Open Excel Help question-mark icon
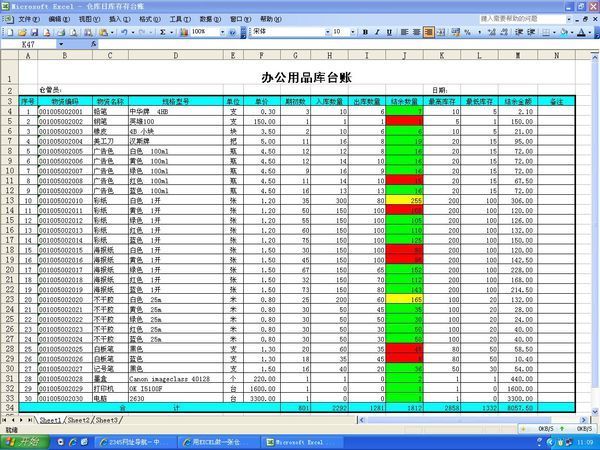Viewport: 600px width, 450px height. pos(232,32)
